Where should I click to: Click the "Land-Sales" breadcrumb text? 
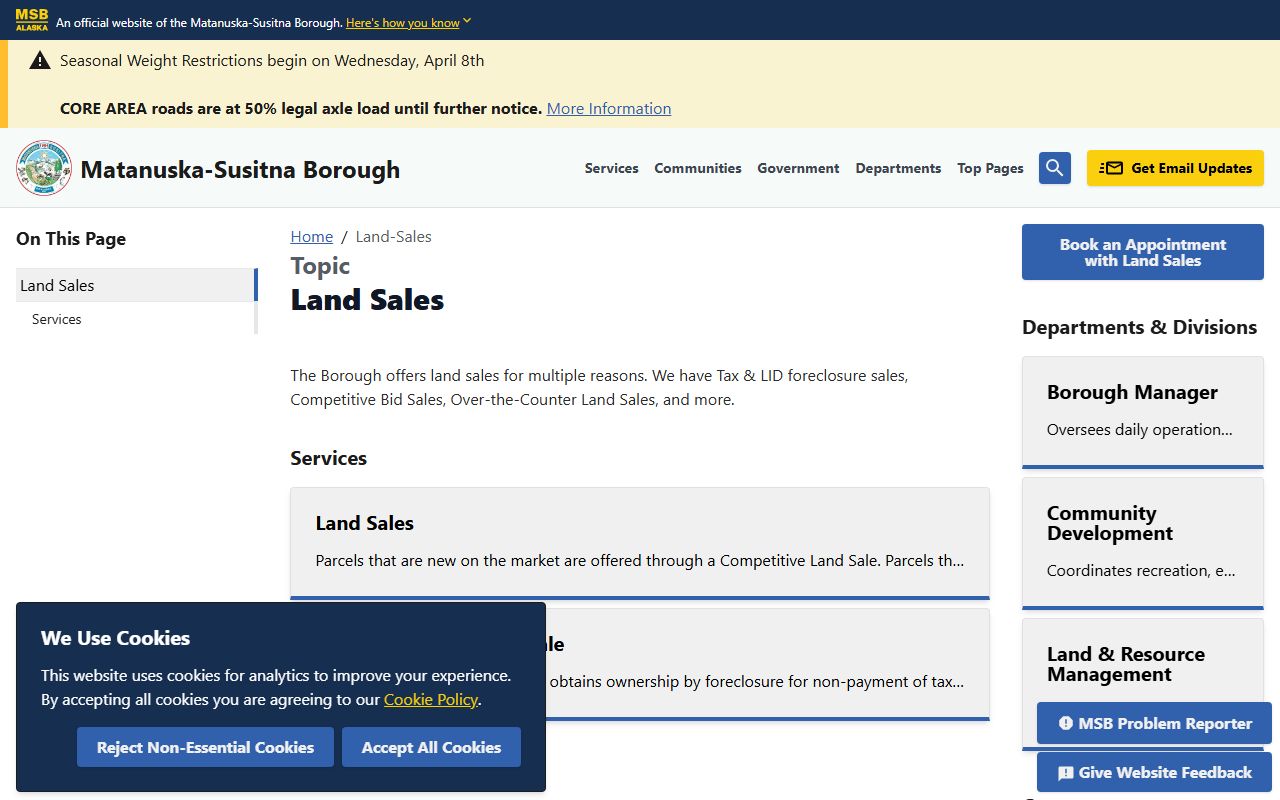pos(394,236)
